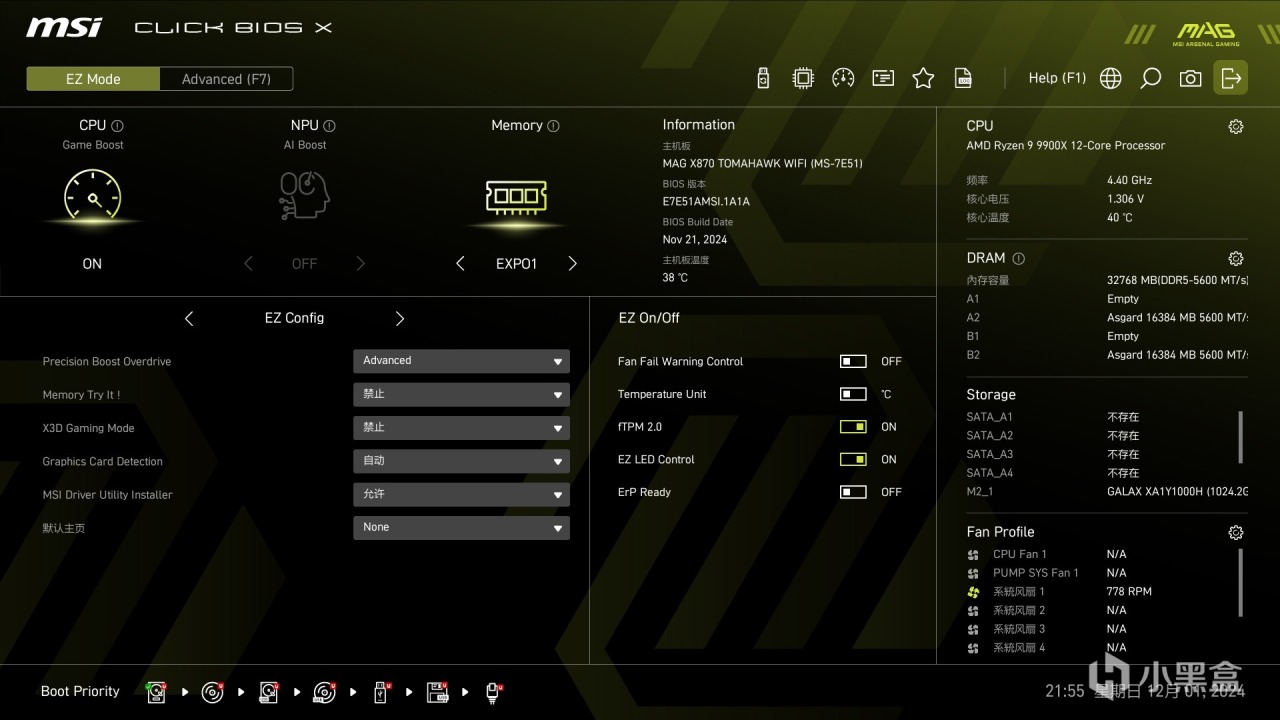Select the USB optical disc boot device icon

325,691
